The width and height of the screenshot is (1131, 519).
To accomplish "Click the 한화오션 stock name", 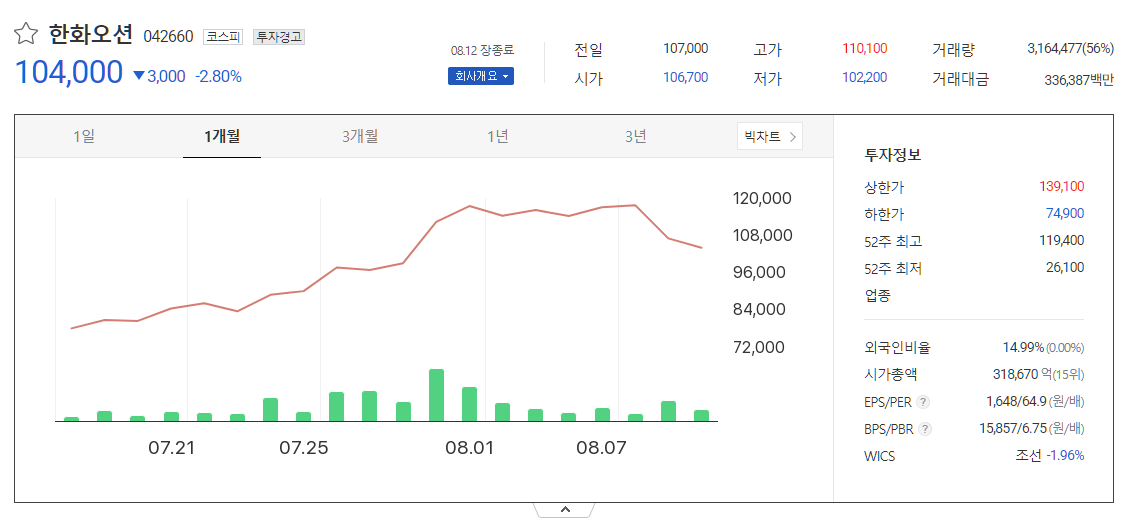I will pos(92,33).
